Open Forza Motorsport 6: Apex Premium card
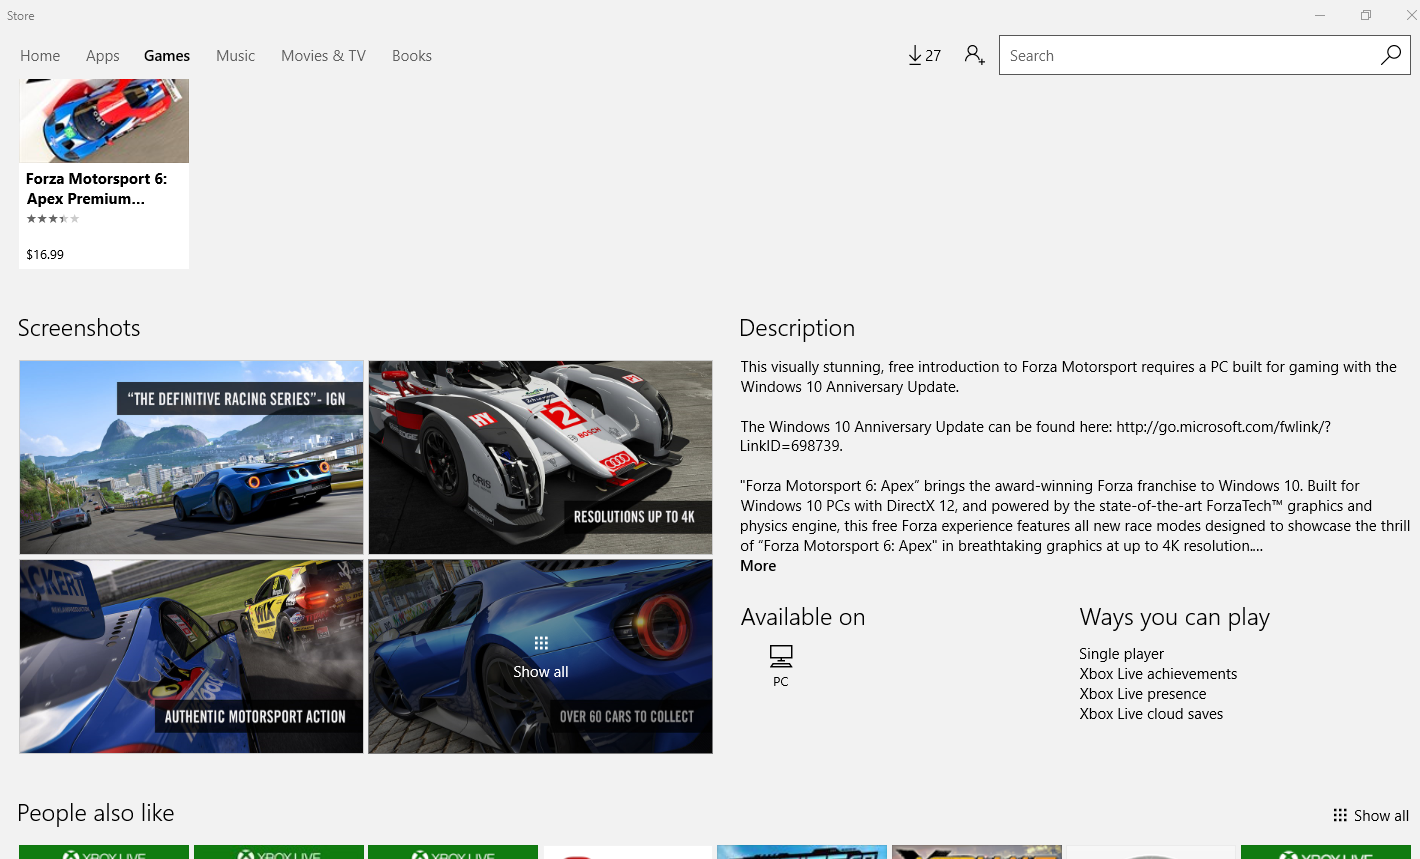The image size is (1420, 859). click(x=104, y=173)
